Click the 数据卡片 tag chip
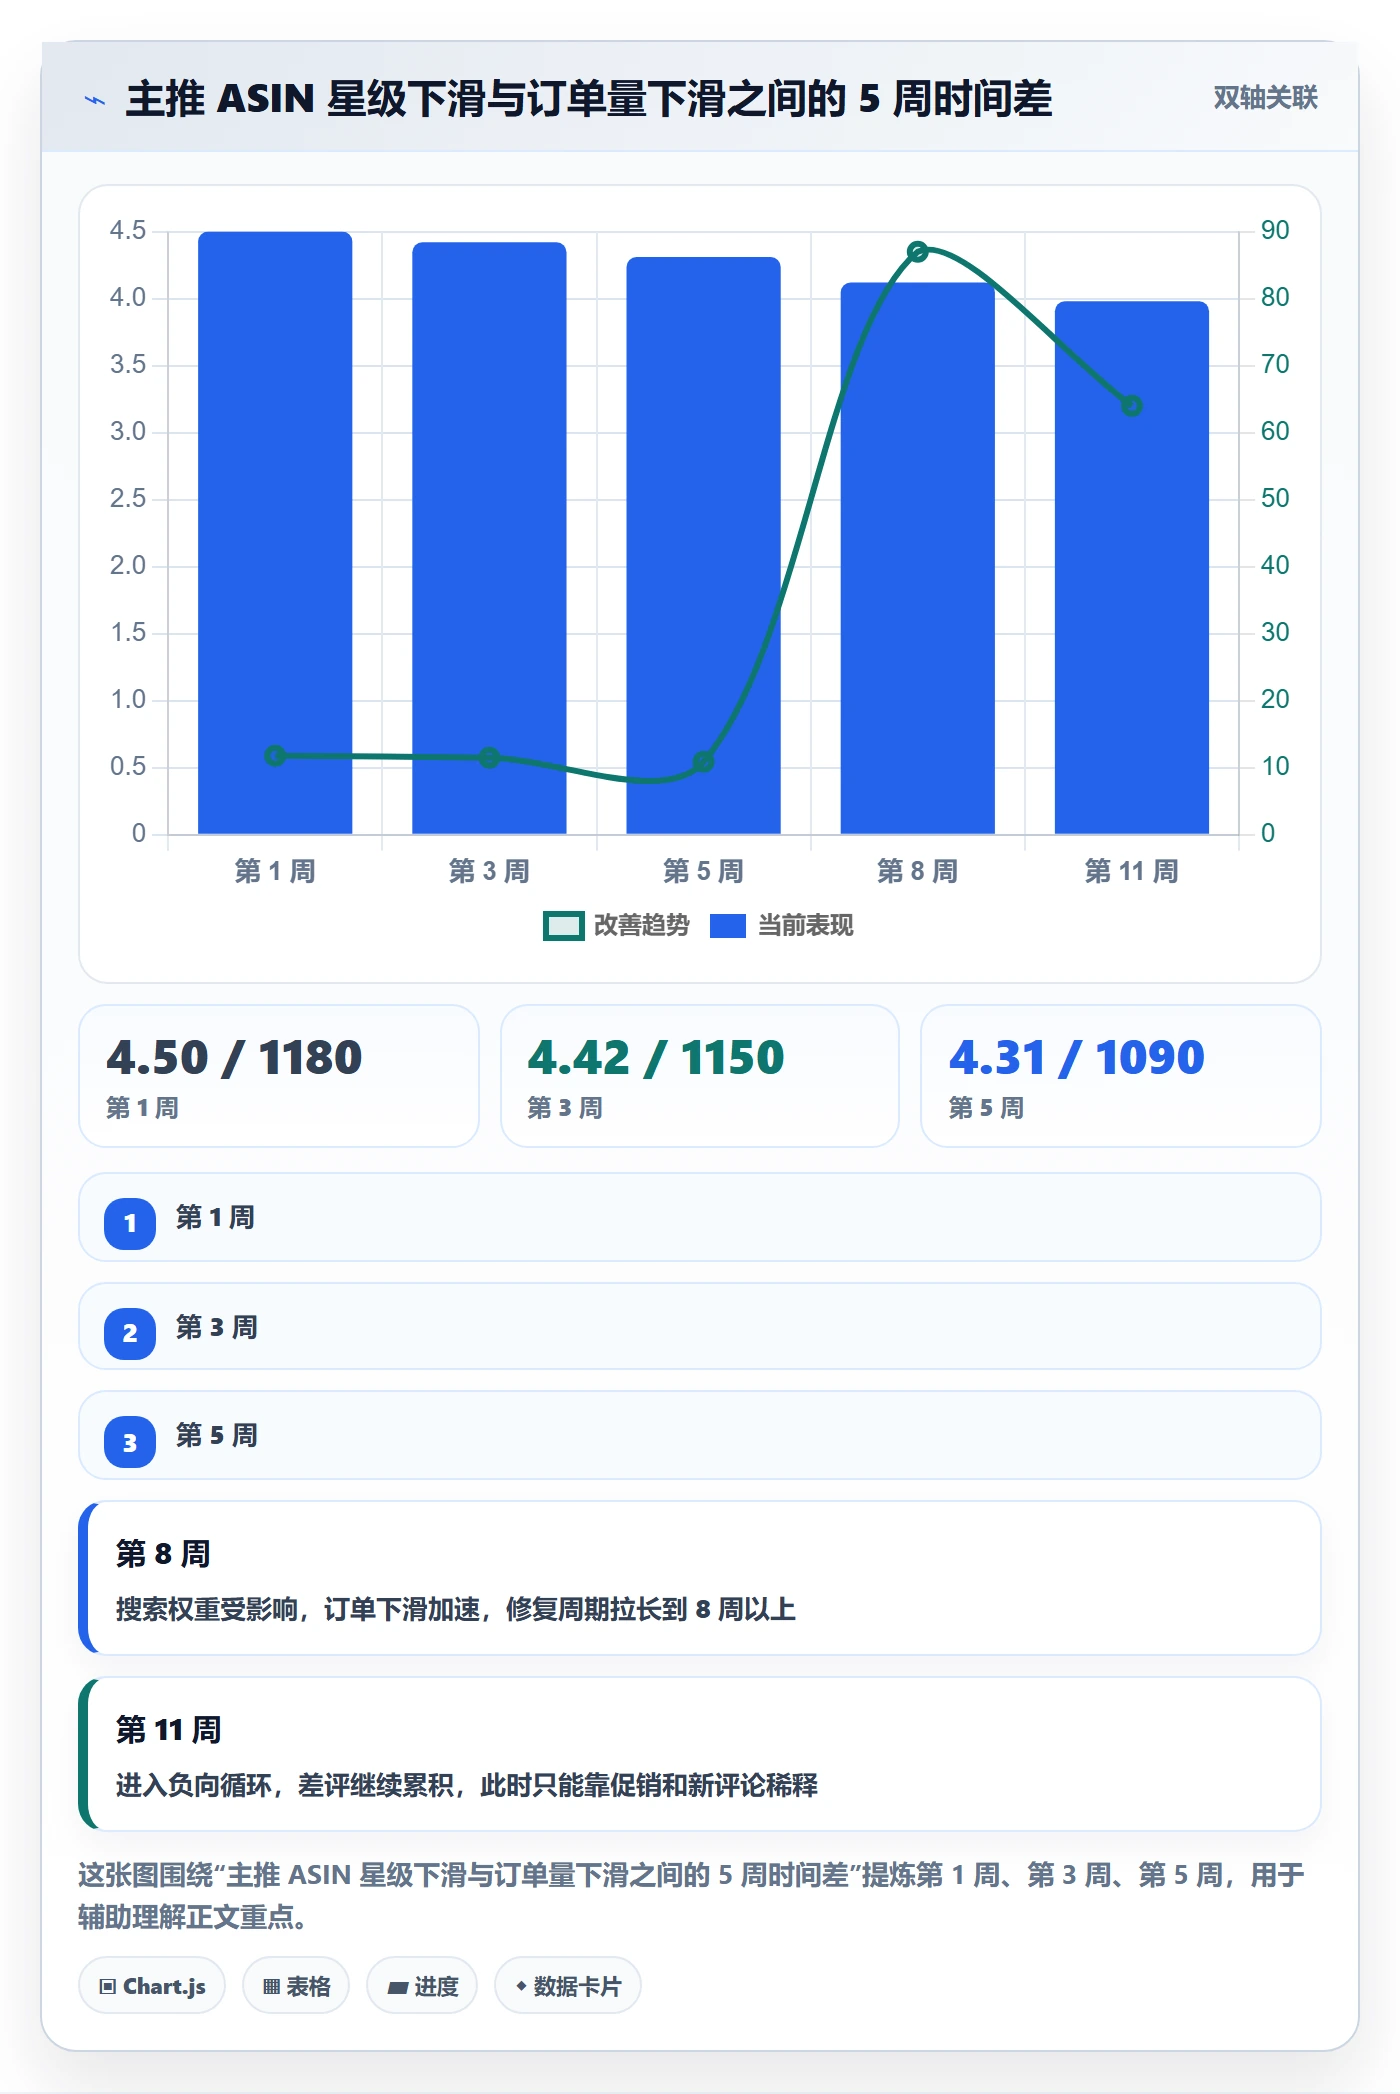This screenshot has width=1400, height=2094. point(568,1986)
